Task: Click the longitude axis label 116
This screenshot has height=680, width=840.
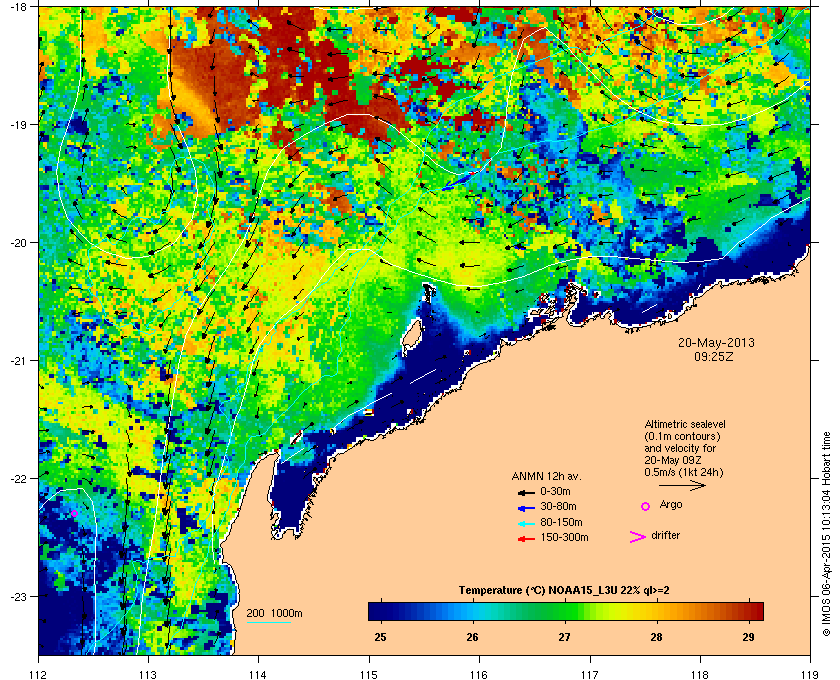Action: 479,675
